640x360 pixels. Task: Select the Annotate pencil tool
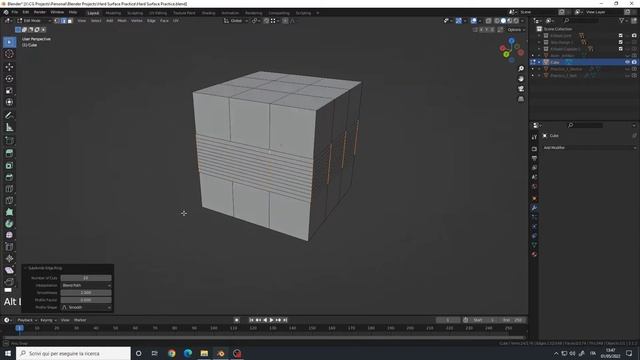pyautogui.click(x=9, y=116)
